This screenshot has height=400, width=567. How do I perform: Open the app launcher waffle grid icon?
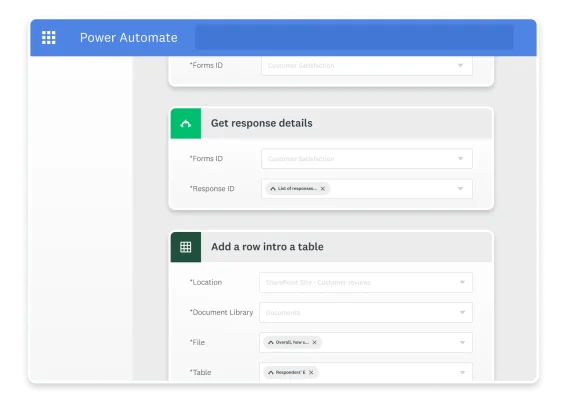(x=48, y=38)
